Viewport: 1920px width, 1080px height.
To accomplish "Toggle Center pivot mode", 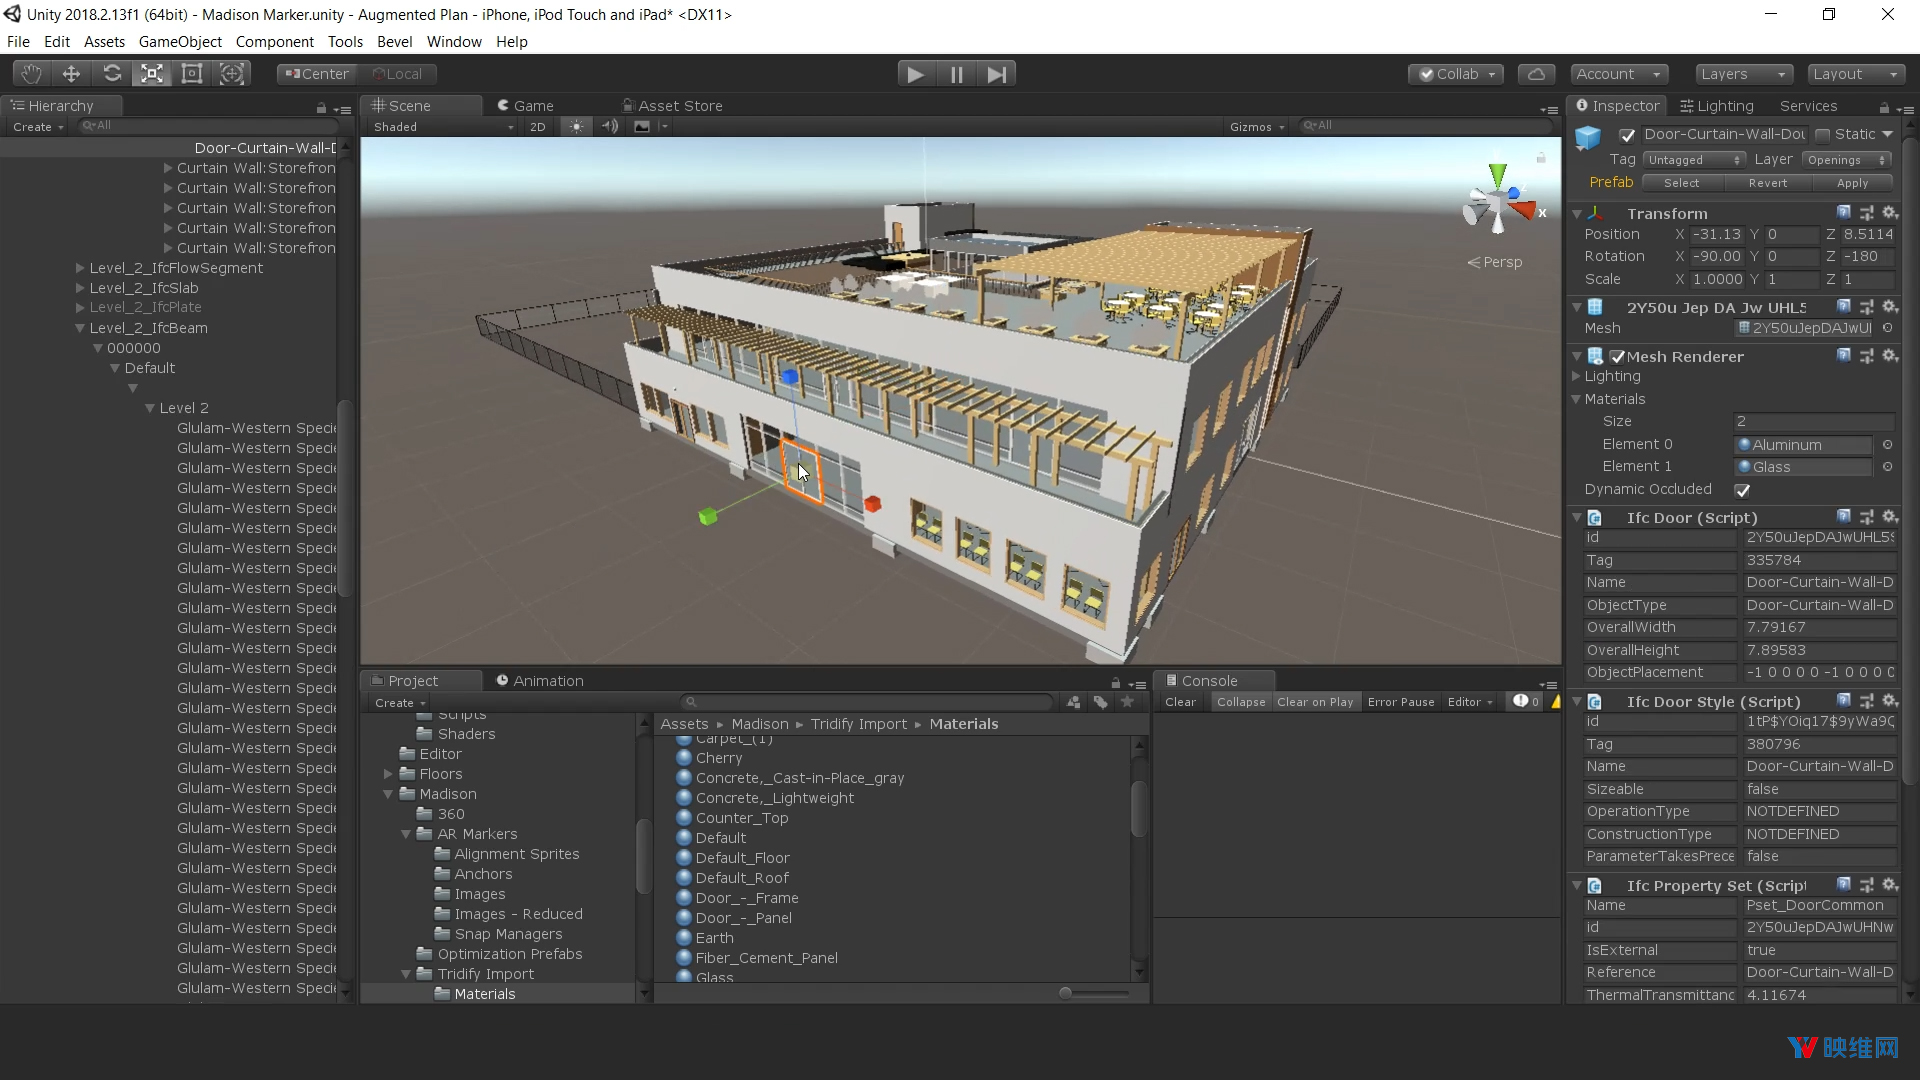I will click(316, 74).
